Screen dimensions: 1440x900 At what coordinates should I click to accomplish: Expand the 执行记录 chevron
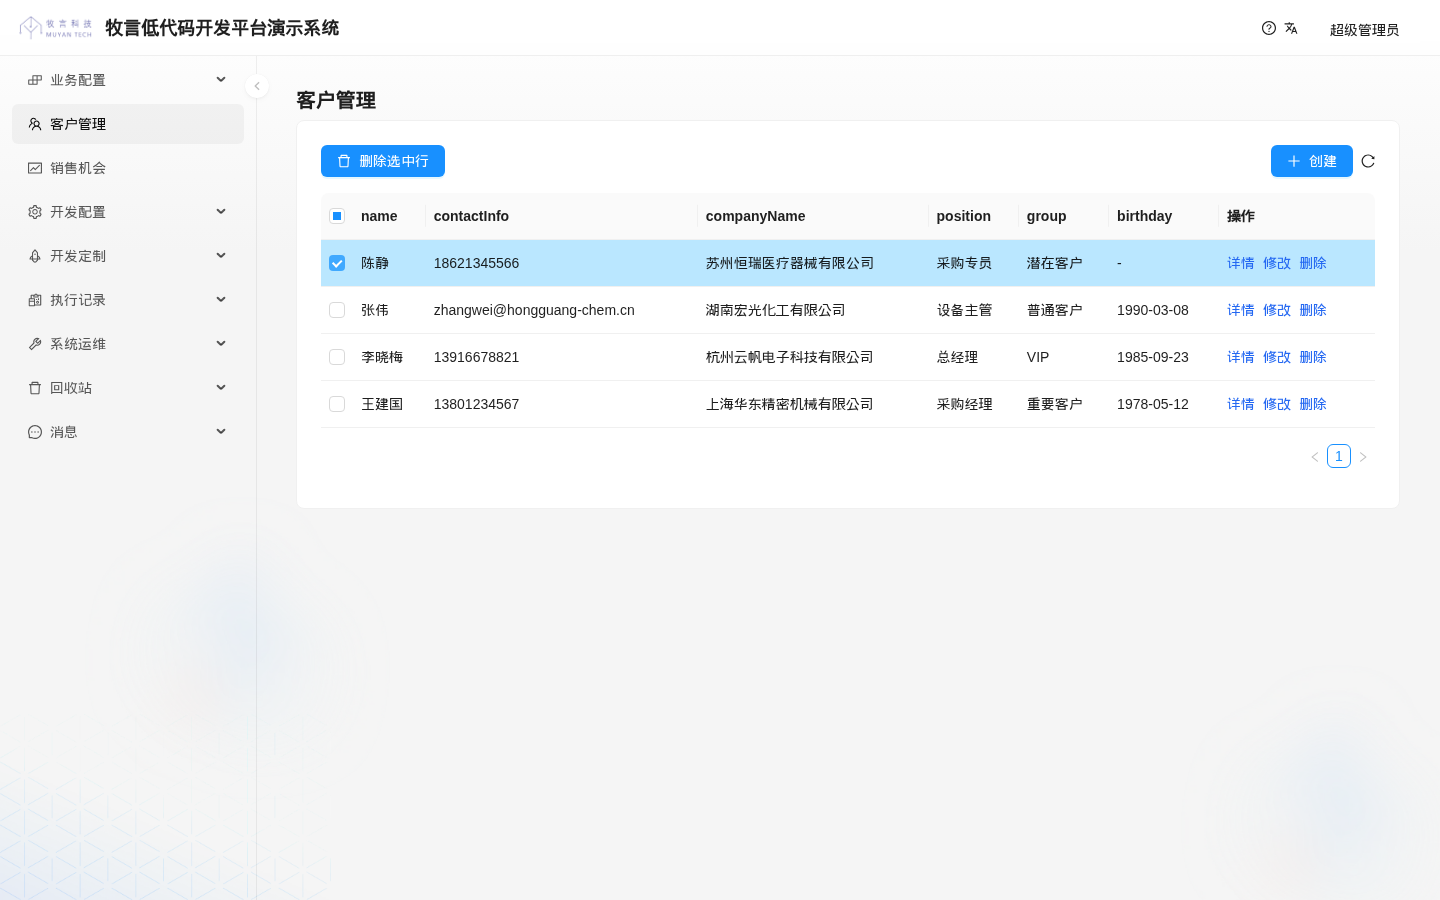pos(221,299)
